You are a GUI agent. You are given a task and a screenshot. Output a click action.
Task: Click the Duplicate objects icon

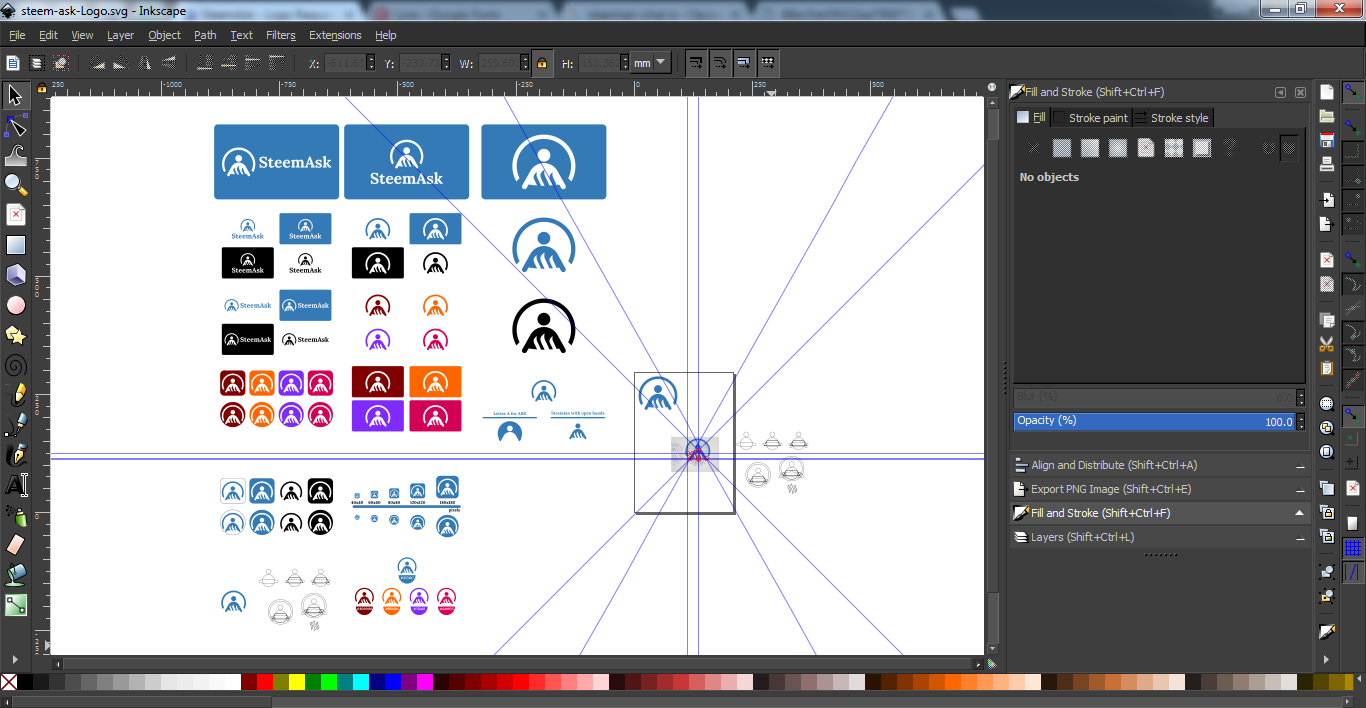click(x=1327, y=488)
